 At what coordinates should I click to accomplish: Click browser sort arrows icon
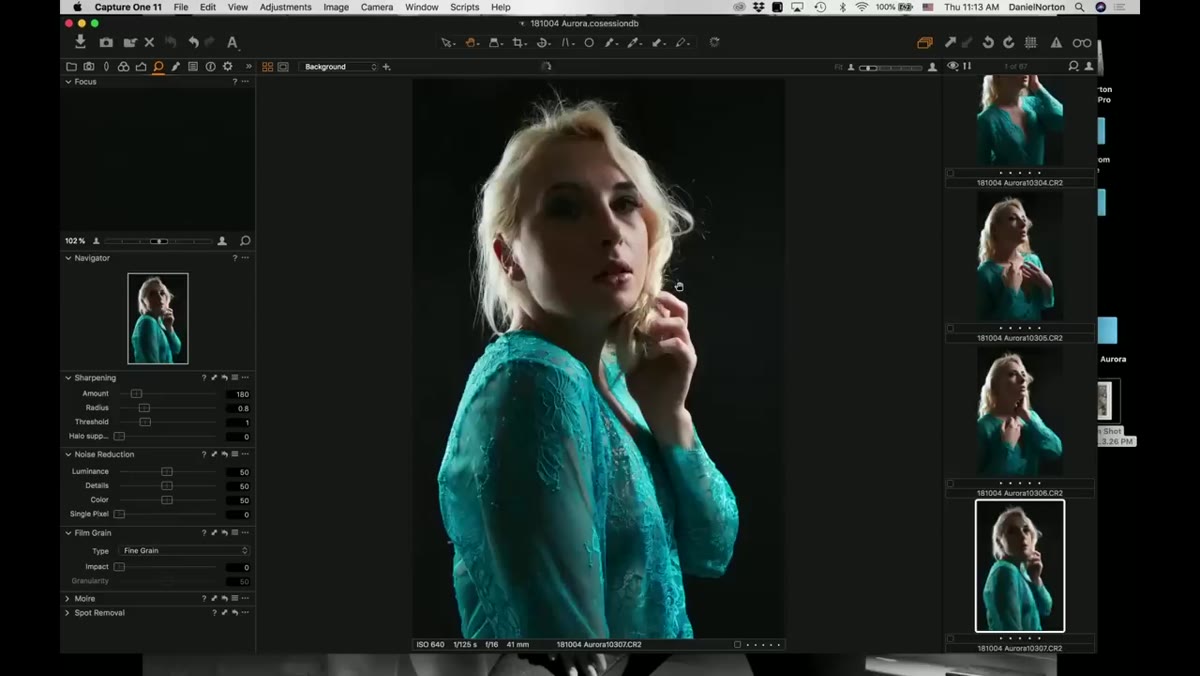pyautogui.click(x=967, y=66)
